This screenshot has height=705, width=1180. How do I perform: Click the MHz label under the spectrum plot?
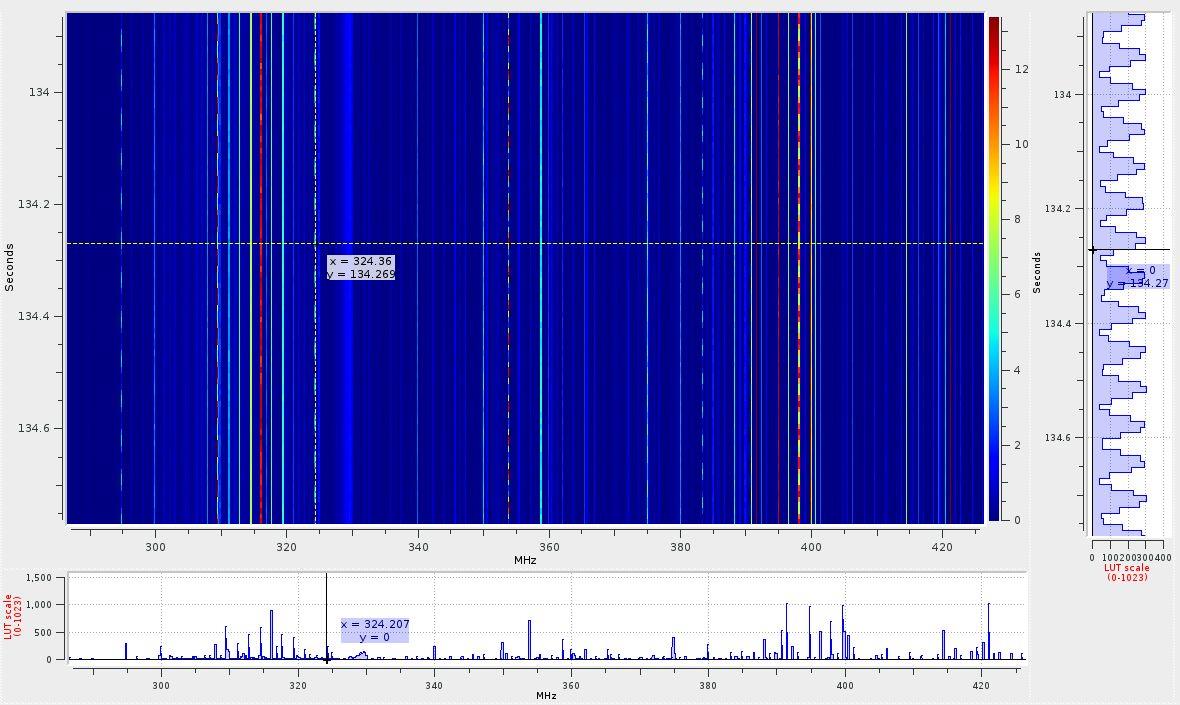(546, 696)
